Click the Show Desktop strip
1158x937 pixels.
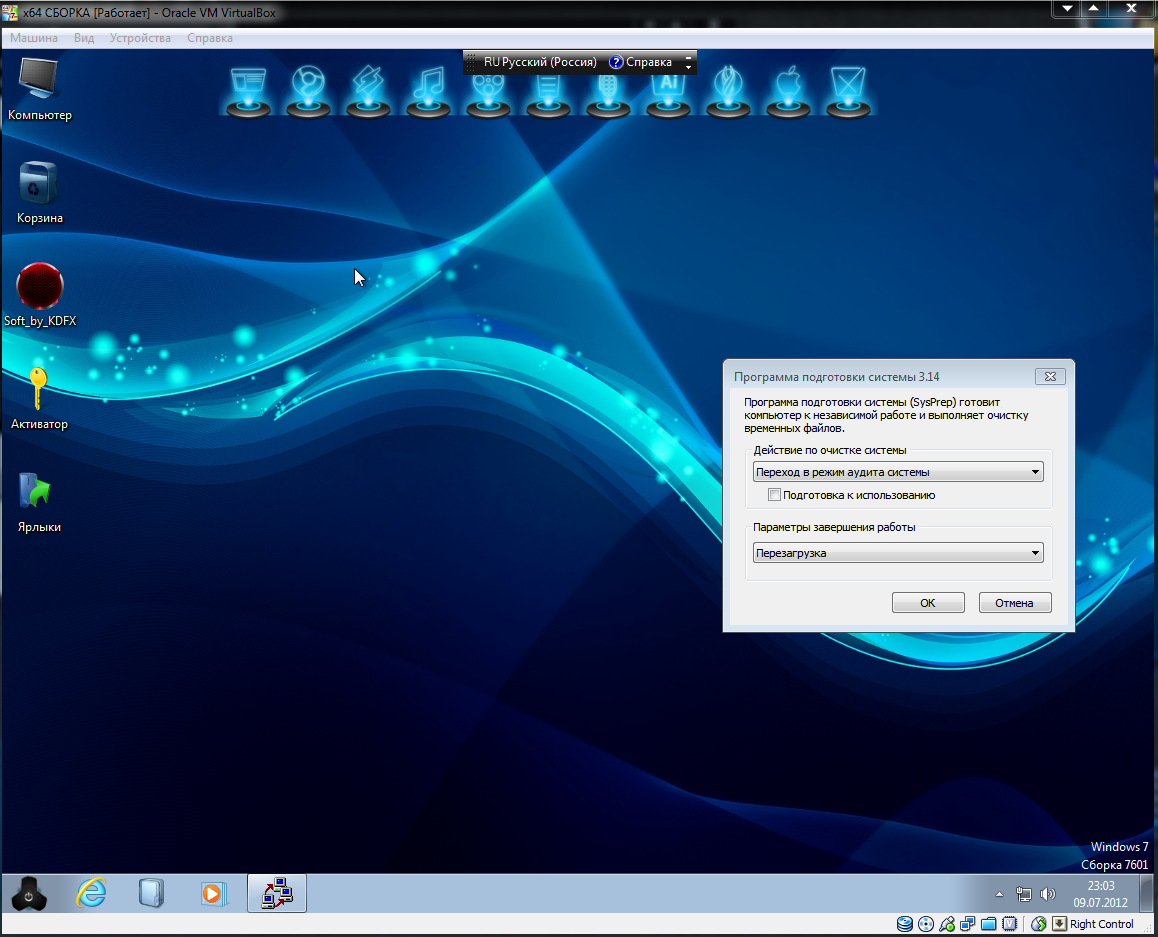tap(1147, 893)
